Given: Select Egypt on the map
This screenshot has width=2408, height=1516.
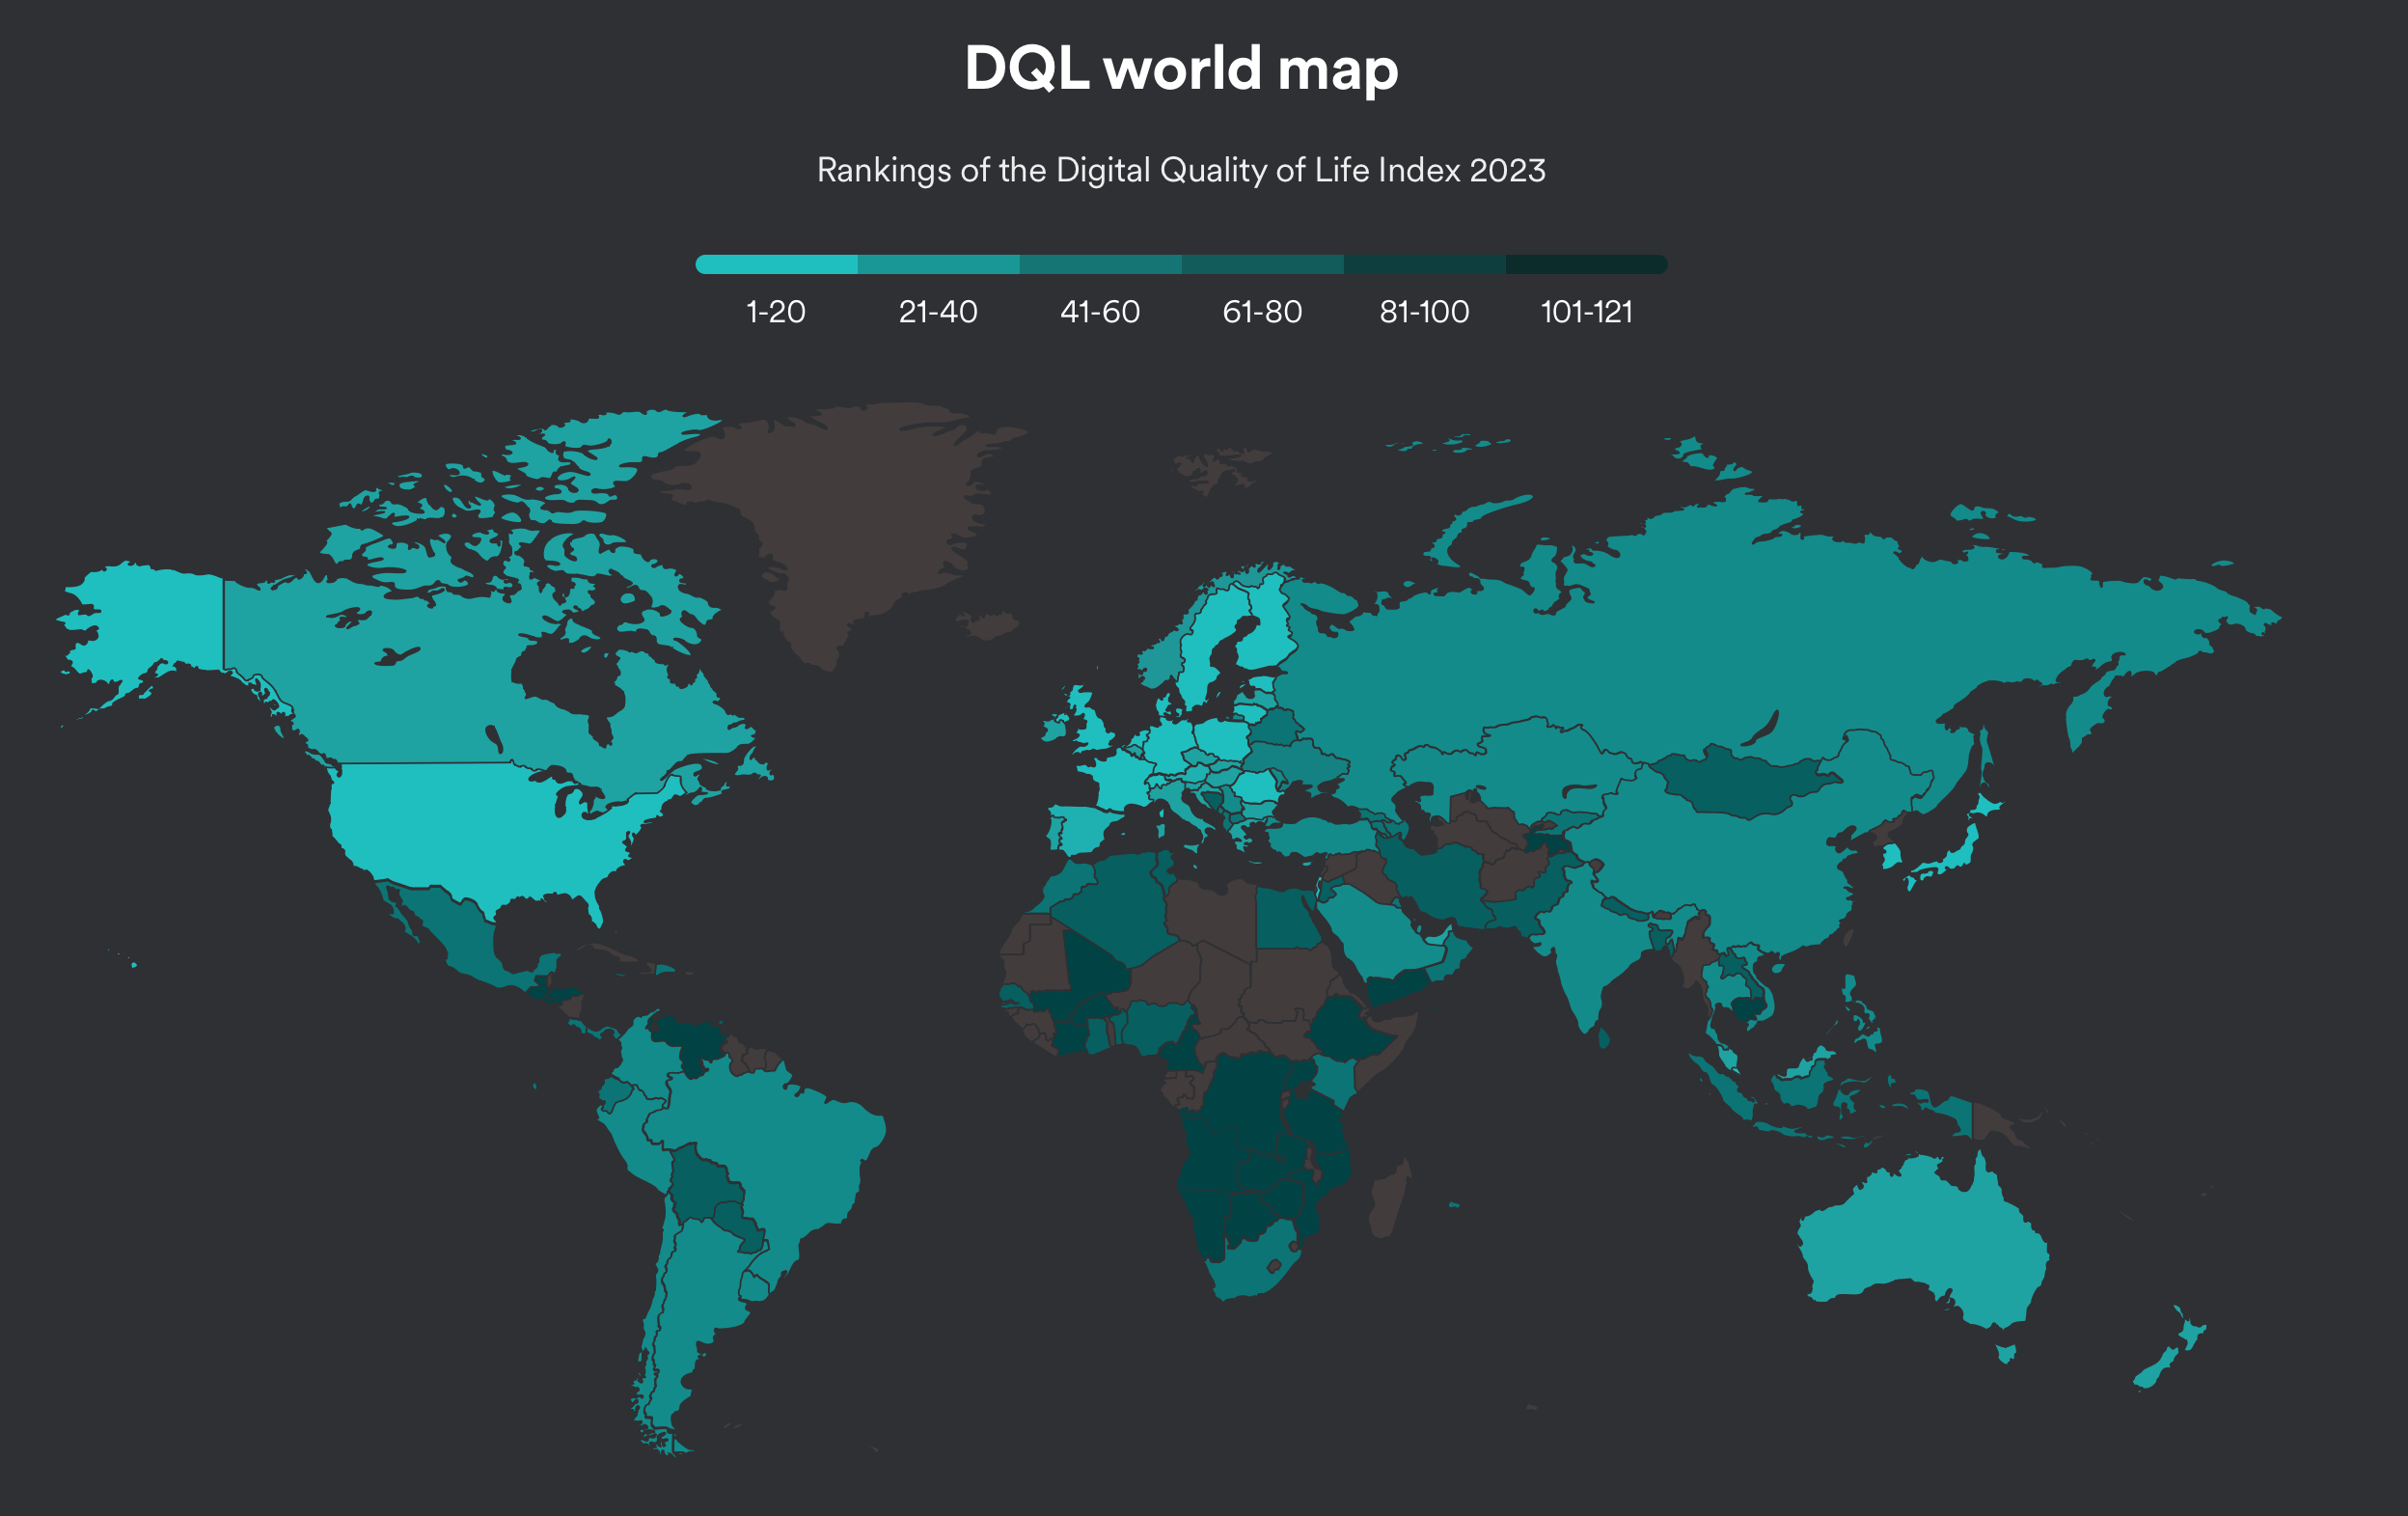Looking at the screenshot, I should 1287,918.
